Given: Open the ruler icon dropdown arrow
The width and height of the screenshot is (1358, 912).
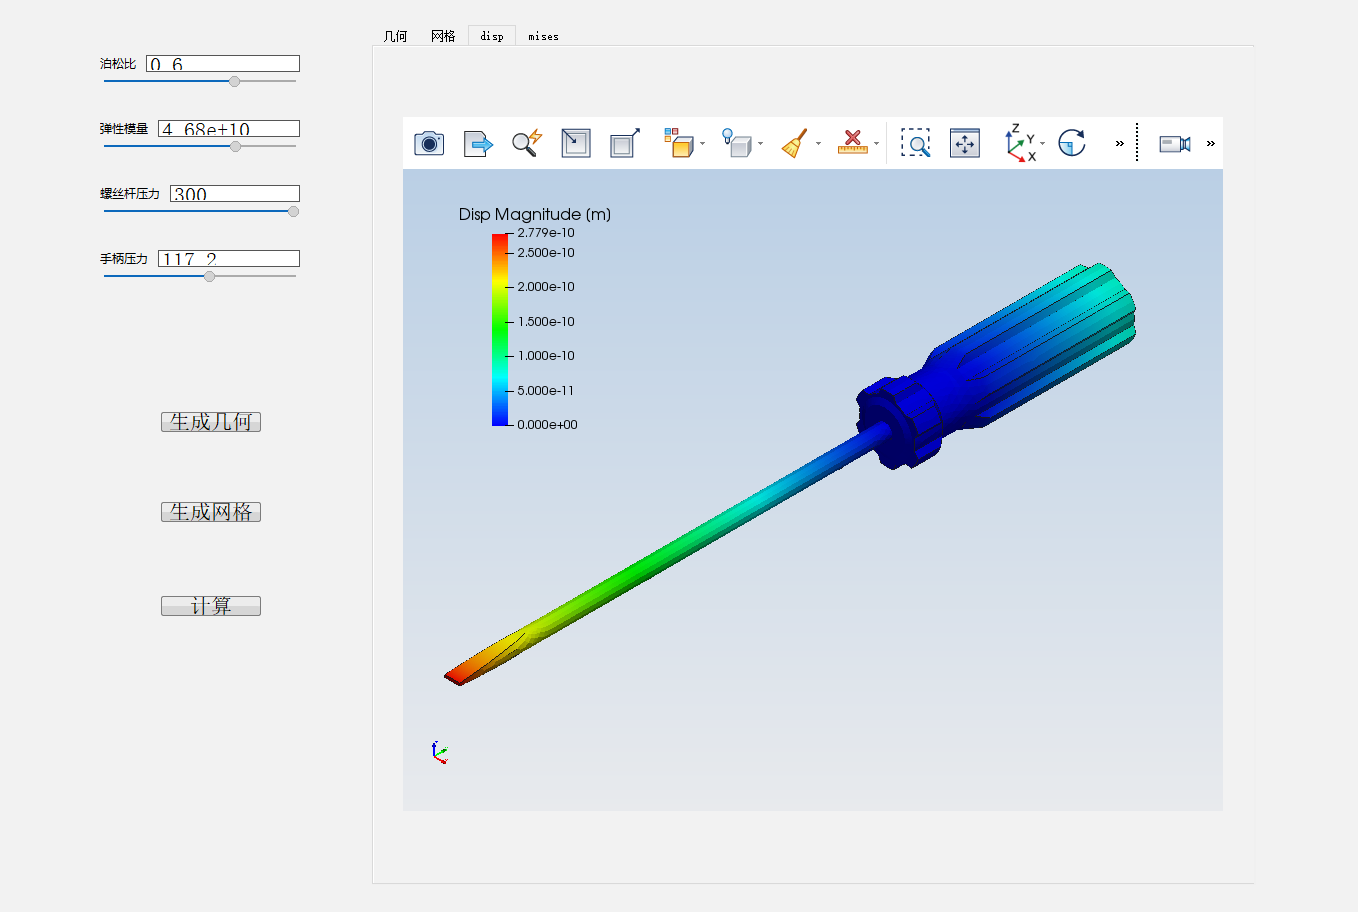Looking at the screenshot, I should [x=877, y=144].
